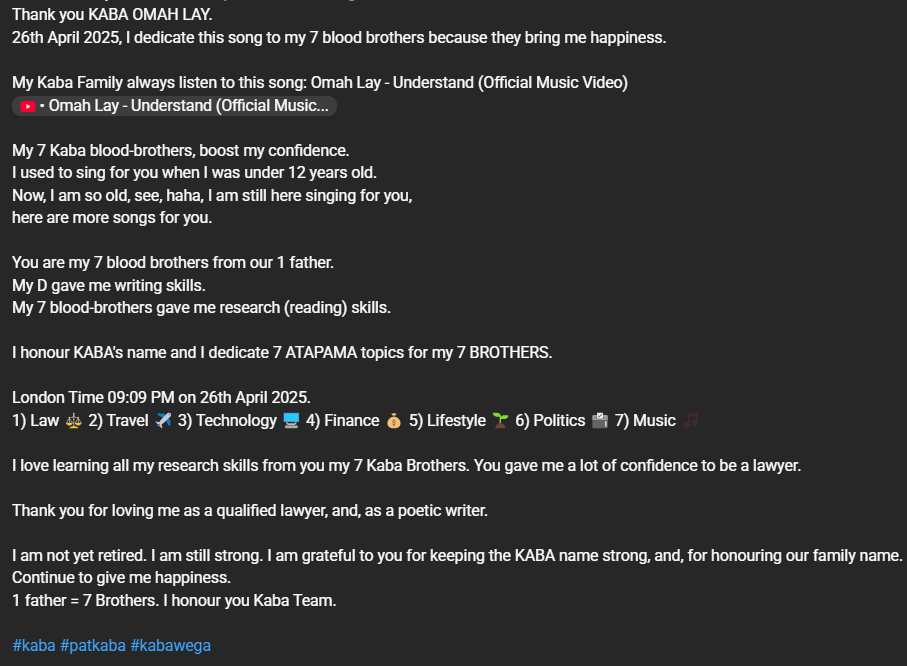Visit the #kabawega hashtag
This screenshot has height=666, width=907.
tap(170, 646)
